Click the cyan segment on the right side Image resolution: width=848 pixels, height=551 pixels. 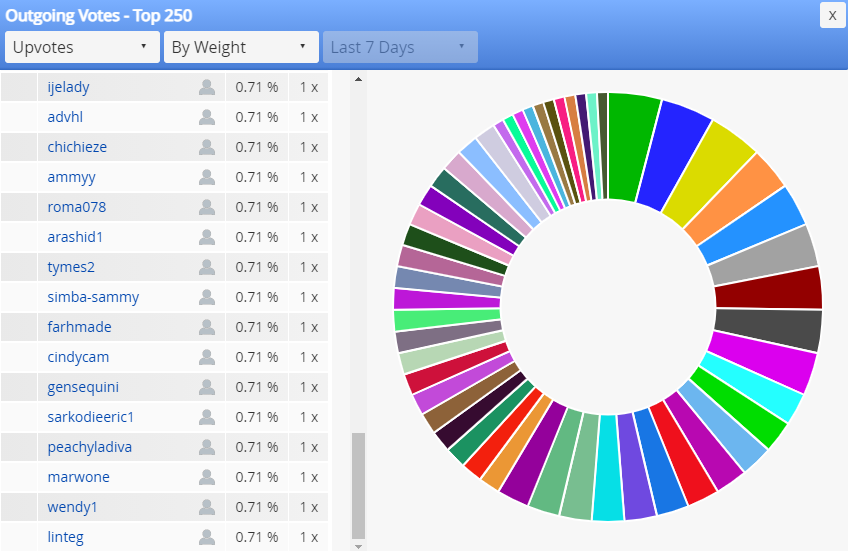(752, 386)
